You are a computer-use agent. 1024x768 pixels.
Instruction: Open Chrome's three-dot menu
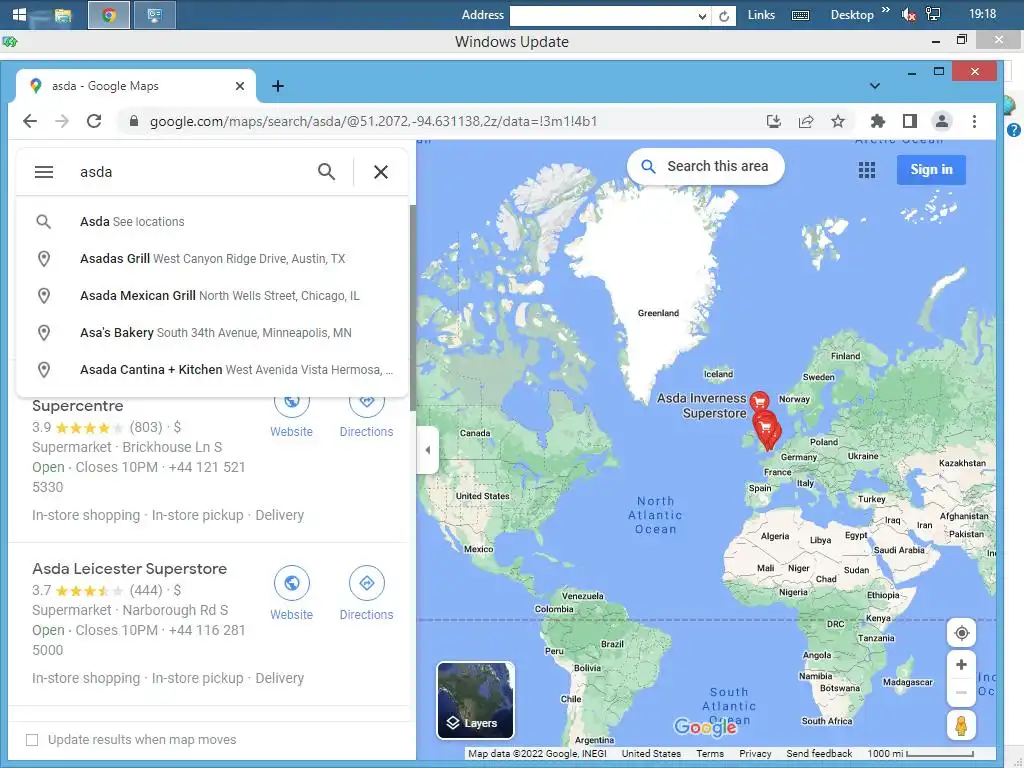(974, 121)
